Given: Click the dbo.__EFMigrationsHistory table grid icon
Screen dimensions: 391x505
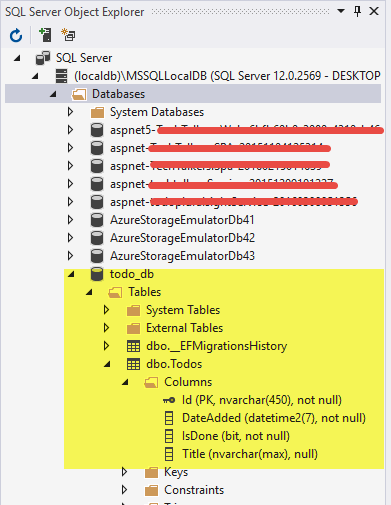Looking at the screenshot, I should coord(133,346).
